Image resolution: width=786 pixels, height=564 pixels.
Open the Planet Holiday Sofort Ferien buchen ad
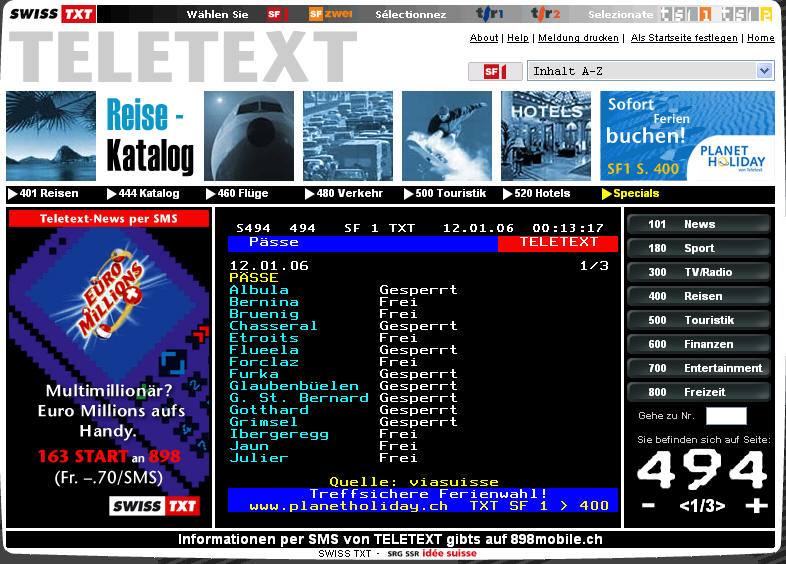(x=687, y=135)
